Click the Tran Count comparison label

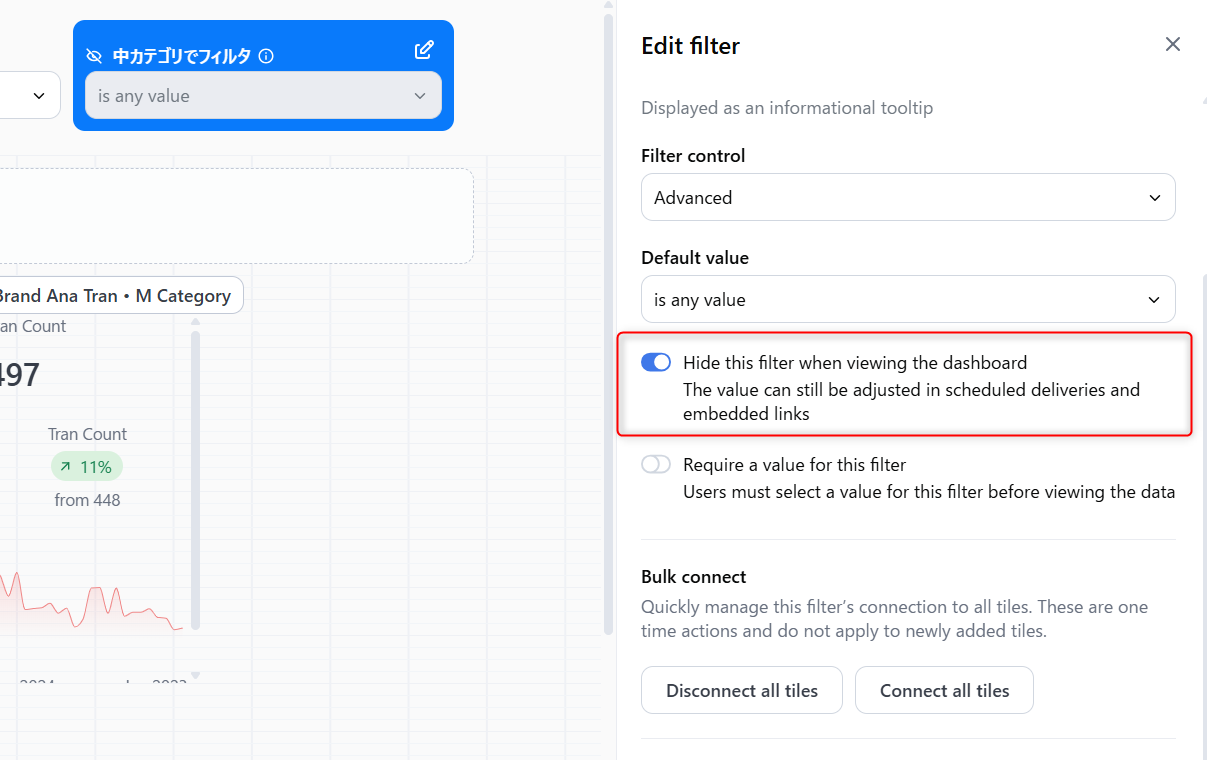click(87, 434)
